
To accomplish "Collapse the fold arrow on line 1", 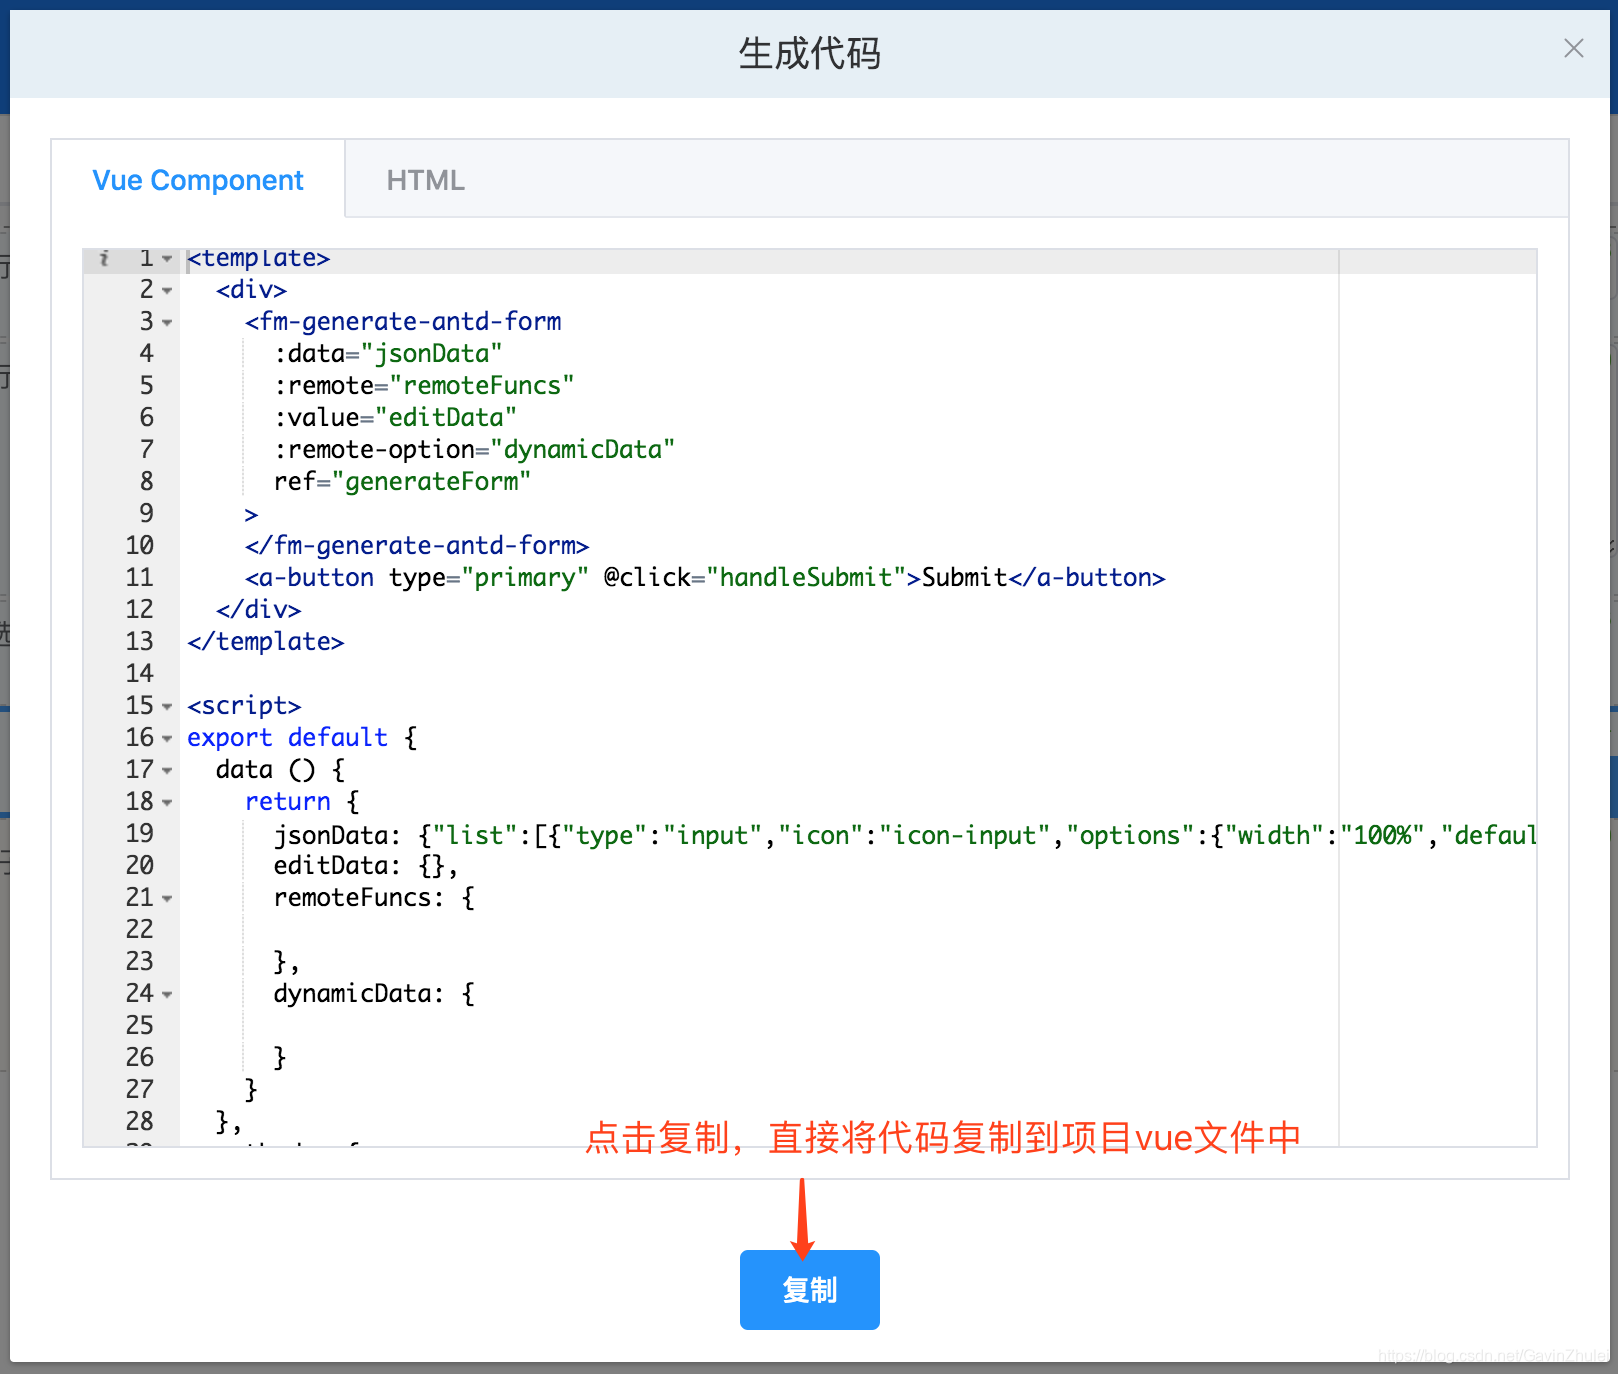I will coord(167,259).
